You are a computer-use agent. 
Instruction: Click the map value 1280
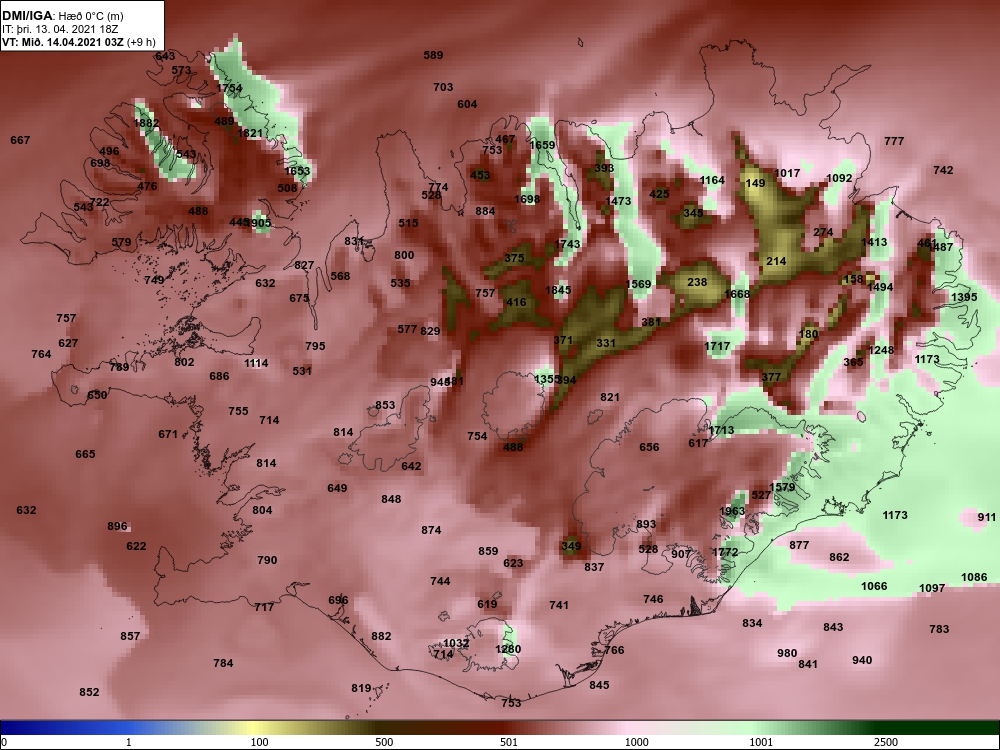coord(508,650)
